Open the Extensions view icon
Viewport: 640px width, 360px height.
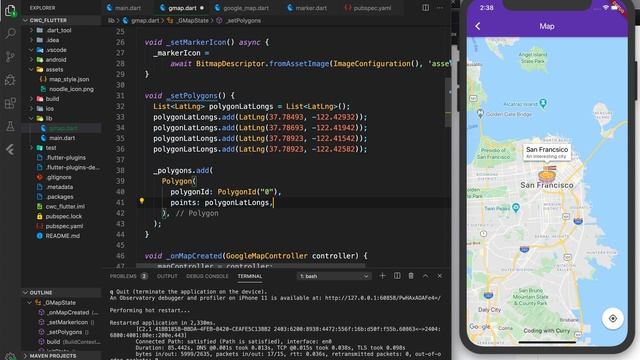(10, 103)
